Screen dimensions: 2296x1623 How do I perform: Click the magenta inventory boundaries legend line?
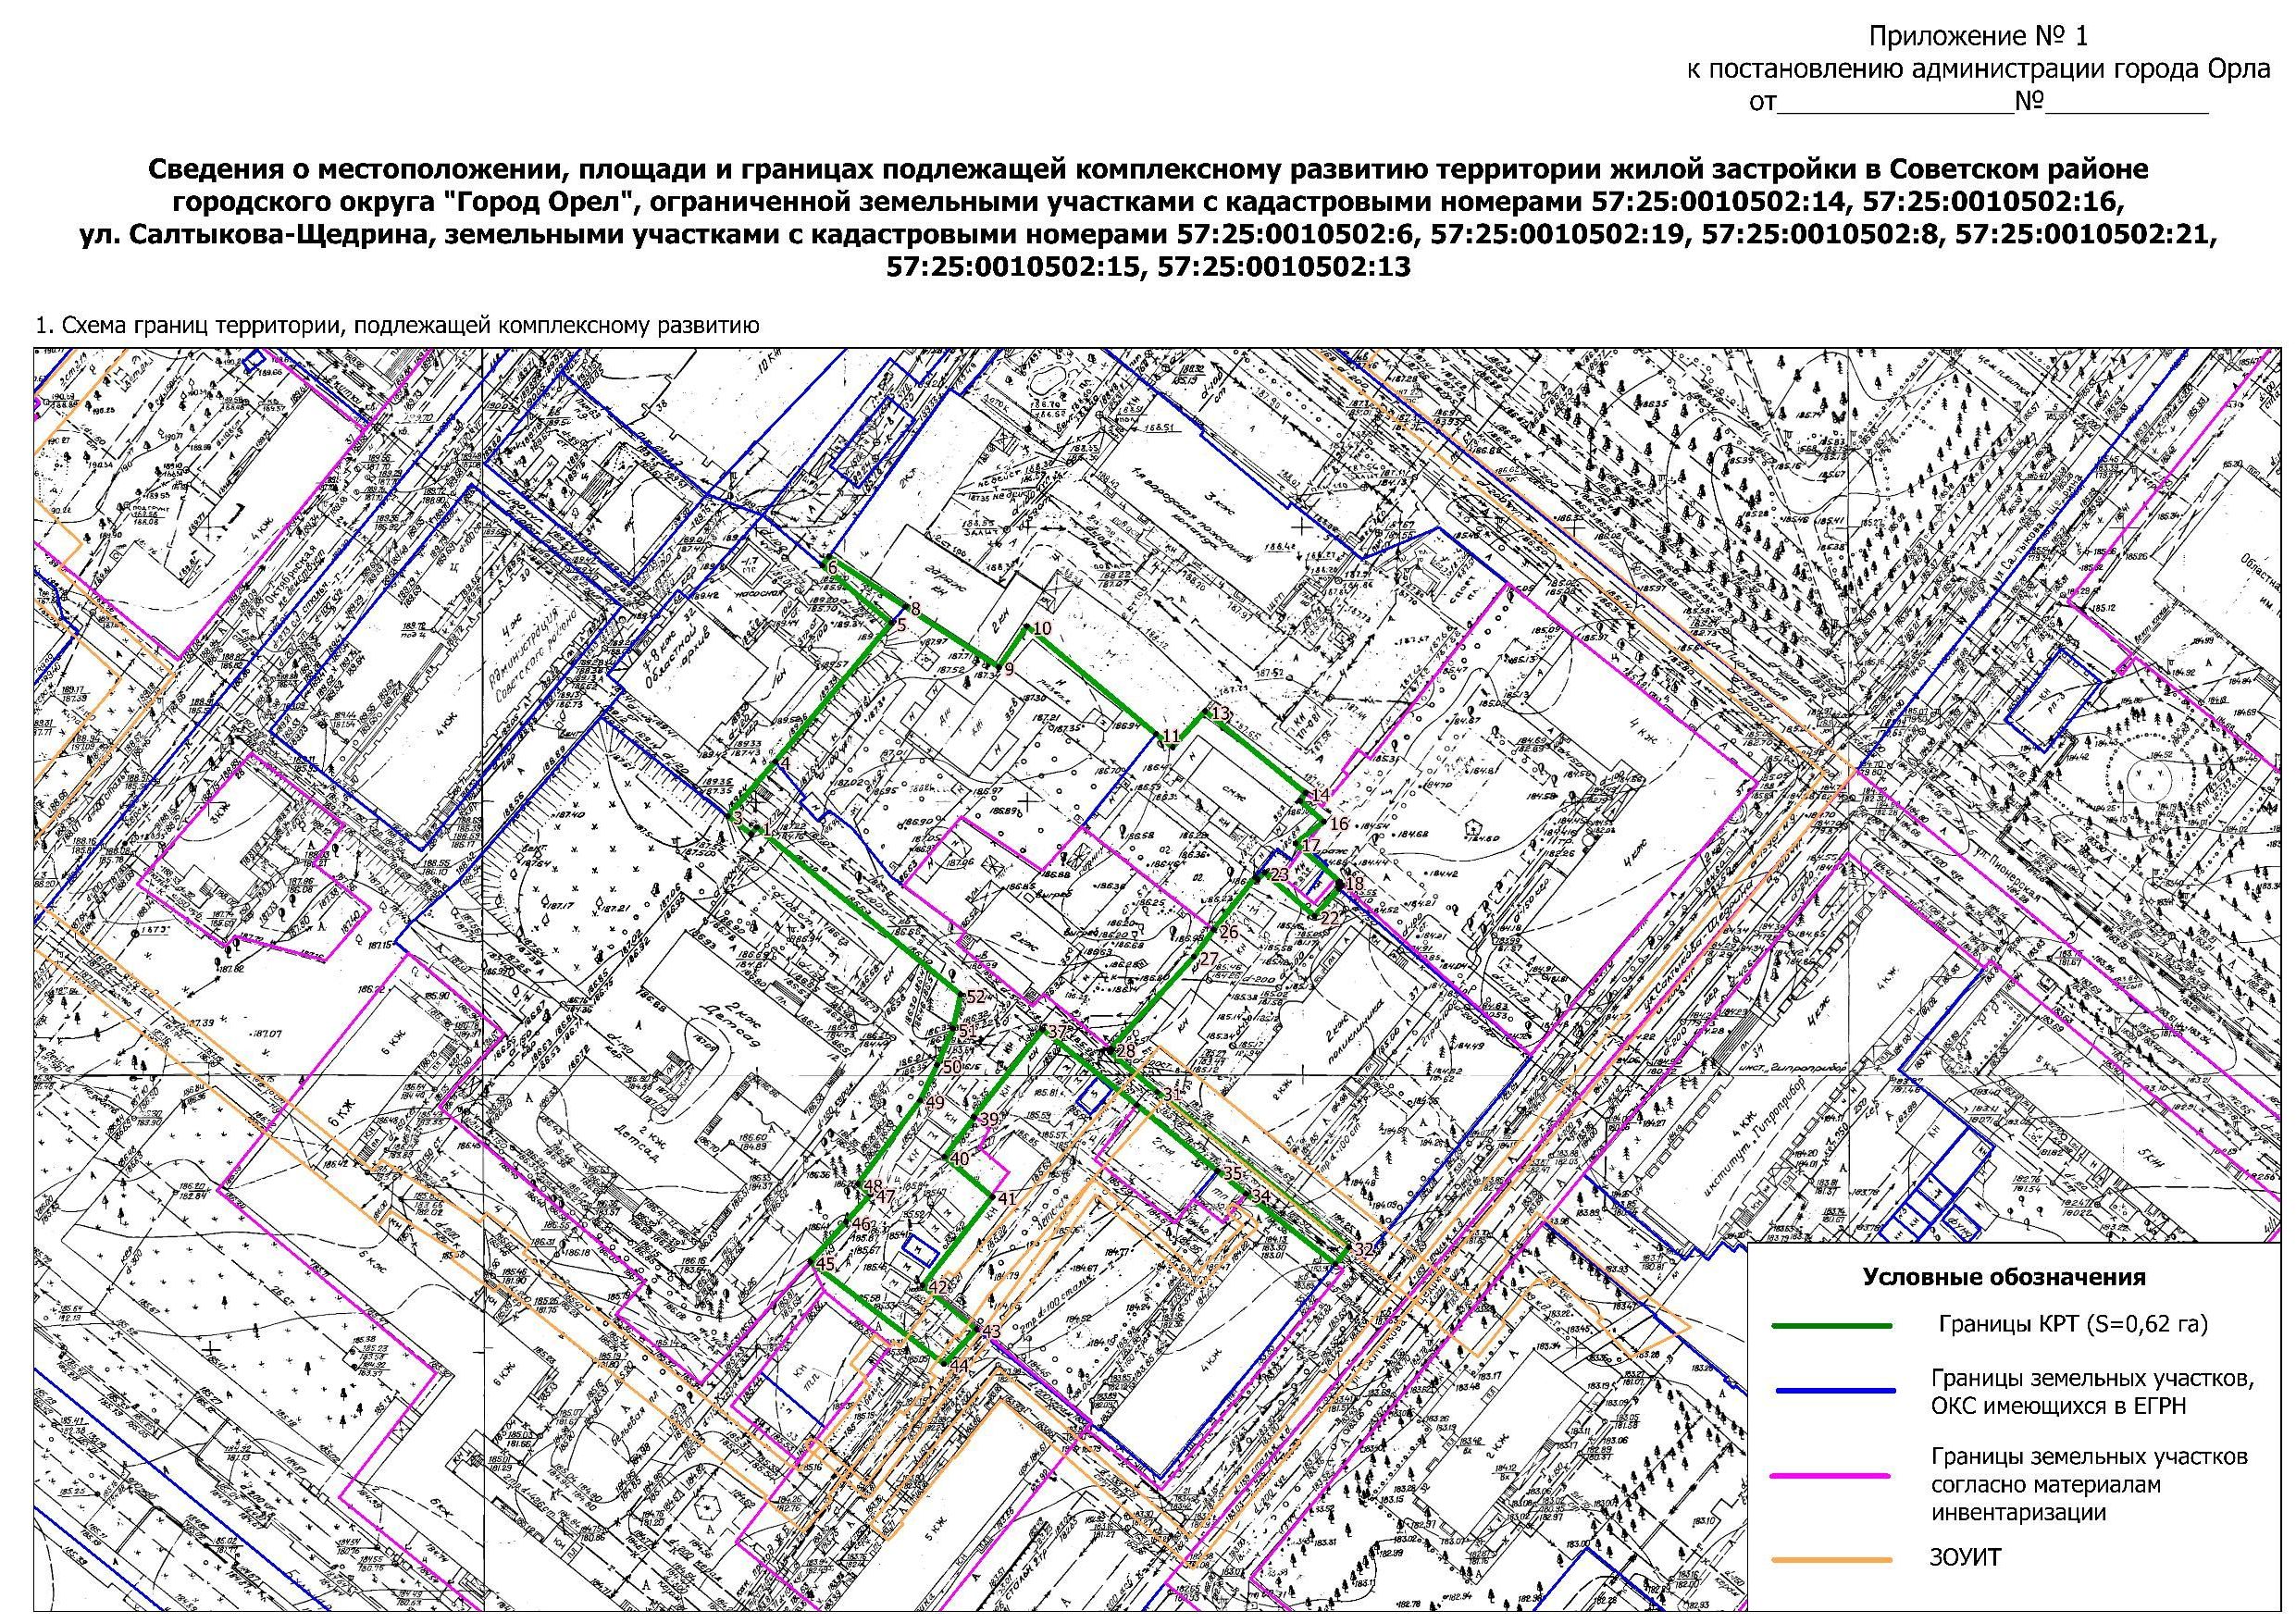(x=1832, y=1475)
